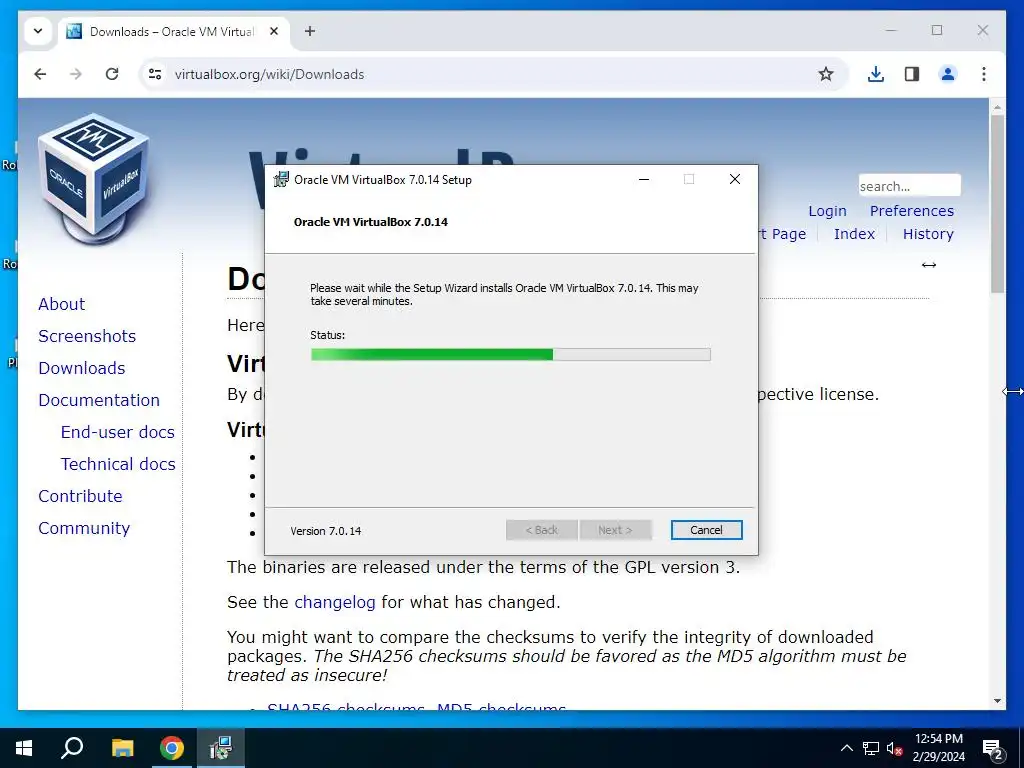The height and width of the screenshot is (768, 1024).
Task: Open Chrome side panel icon
Action: 912,74
